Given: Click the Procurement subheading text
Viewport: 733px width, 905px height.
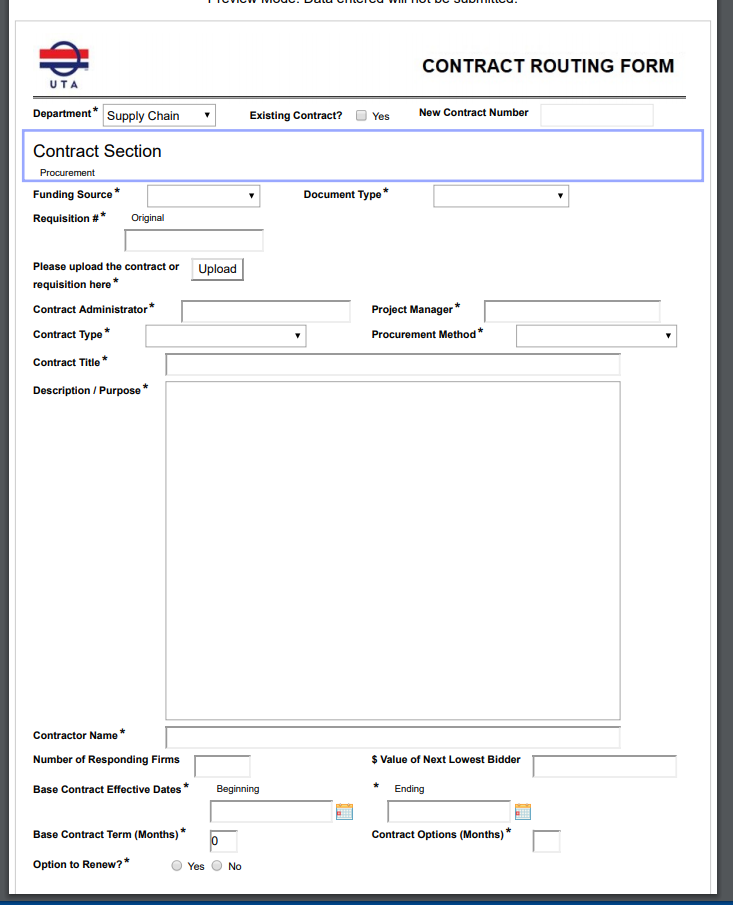Looking at the screenshot, I should [x=67, y=173].
